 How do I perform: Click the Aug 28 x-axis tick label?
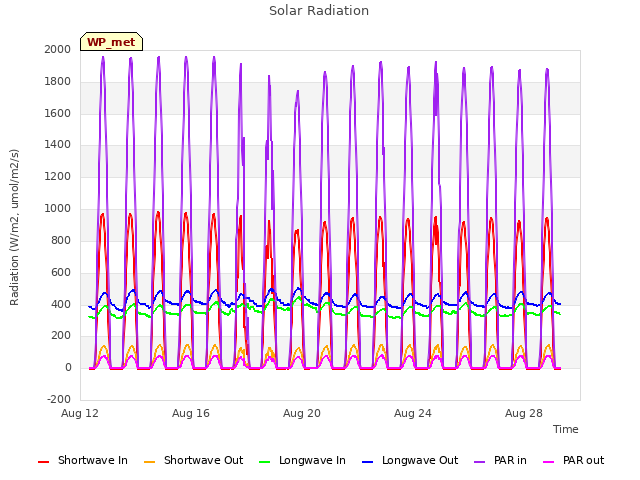pos(524,413)
